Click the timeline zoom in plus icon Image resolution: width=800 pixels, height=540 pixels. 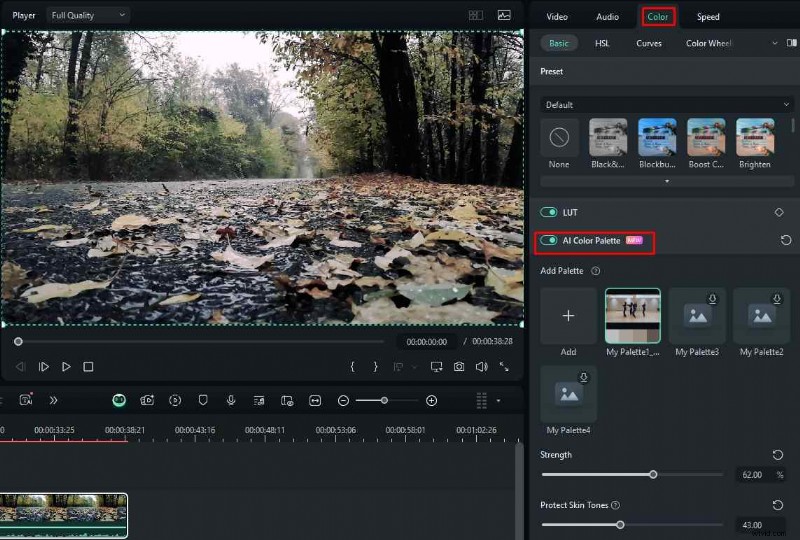[x=431, y=400]
